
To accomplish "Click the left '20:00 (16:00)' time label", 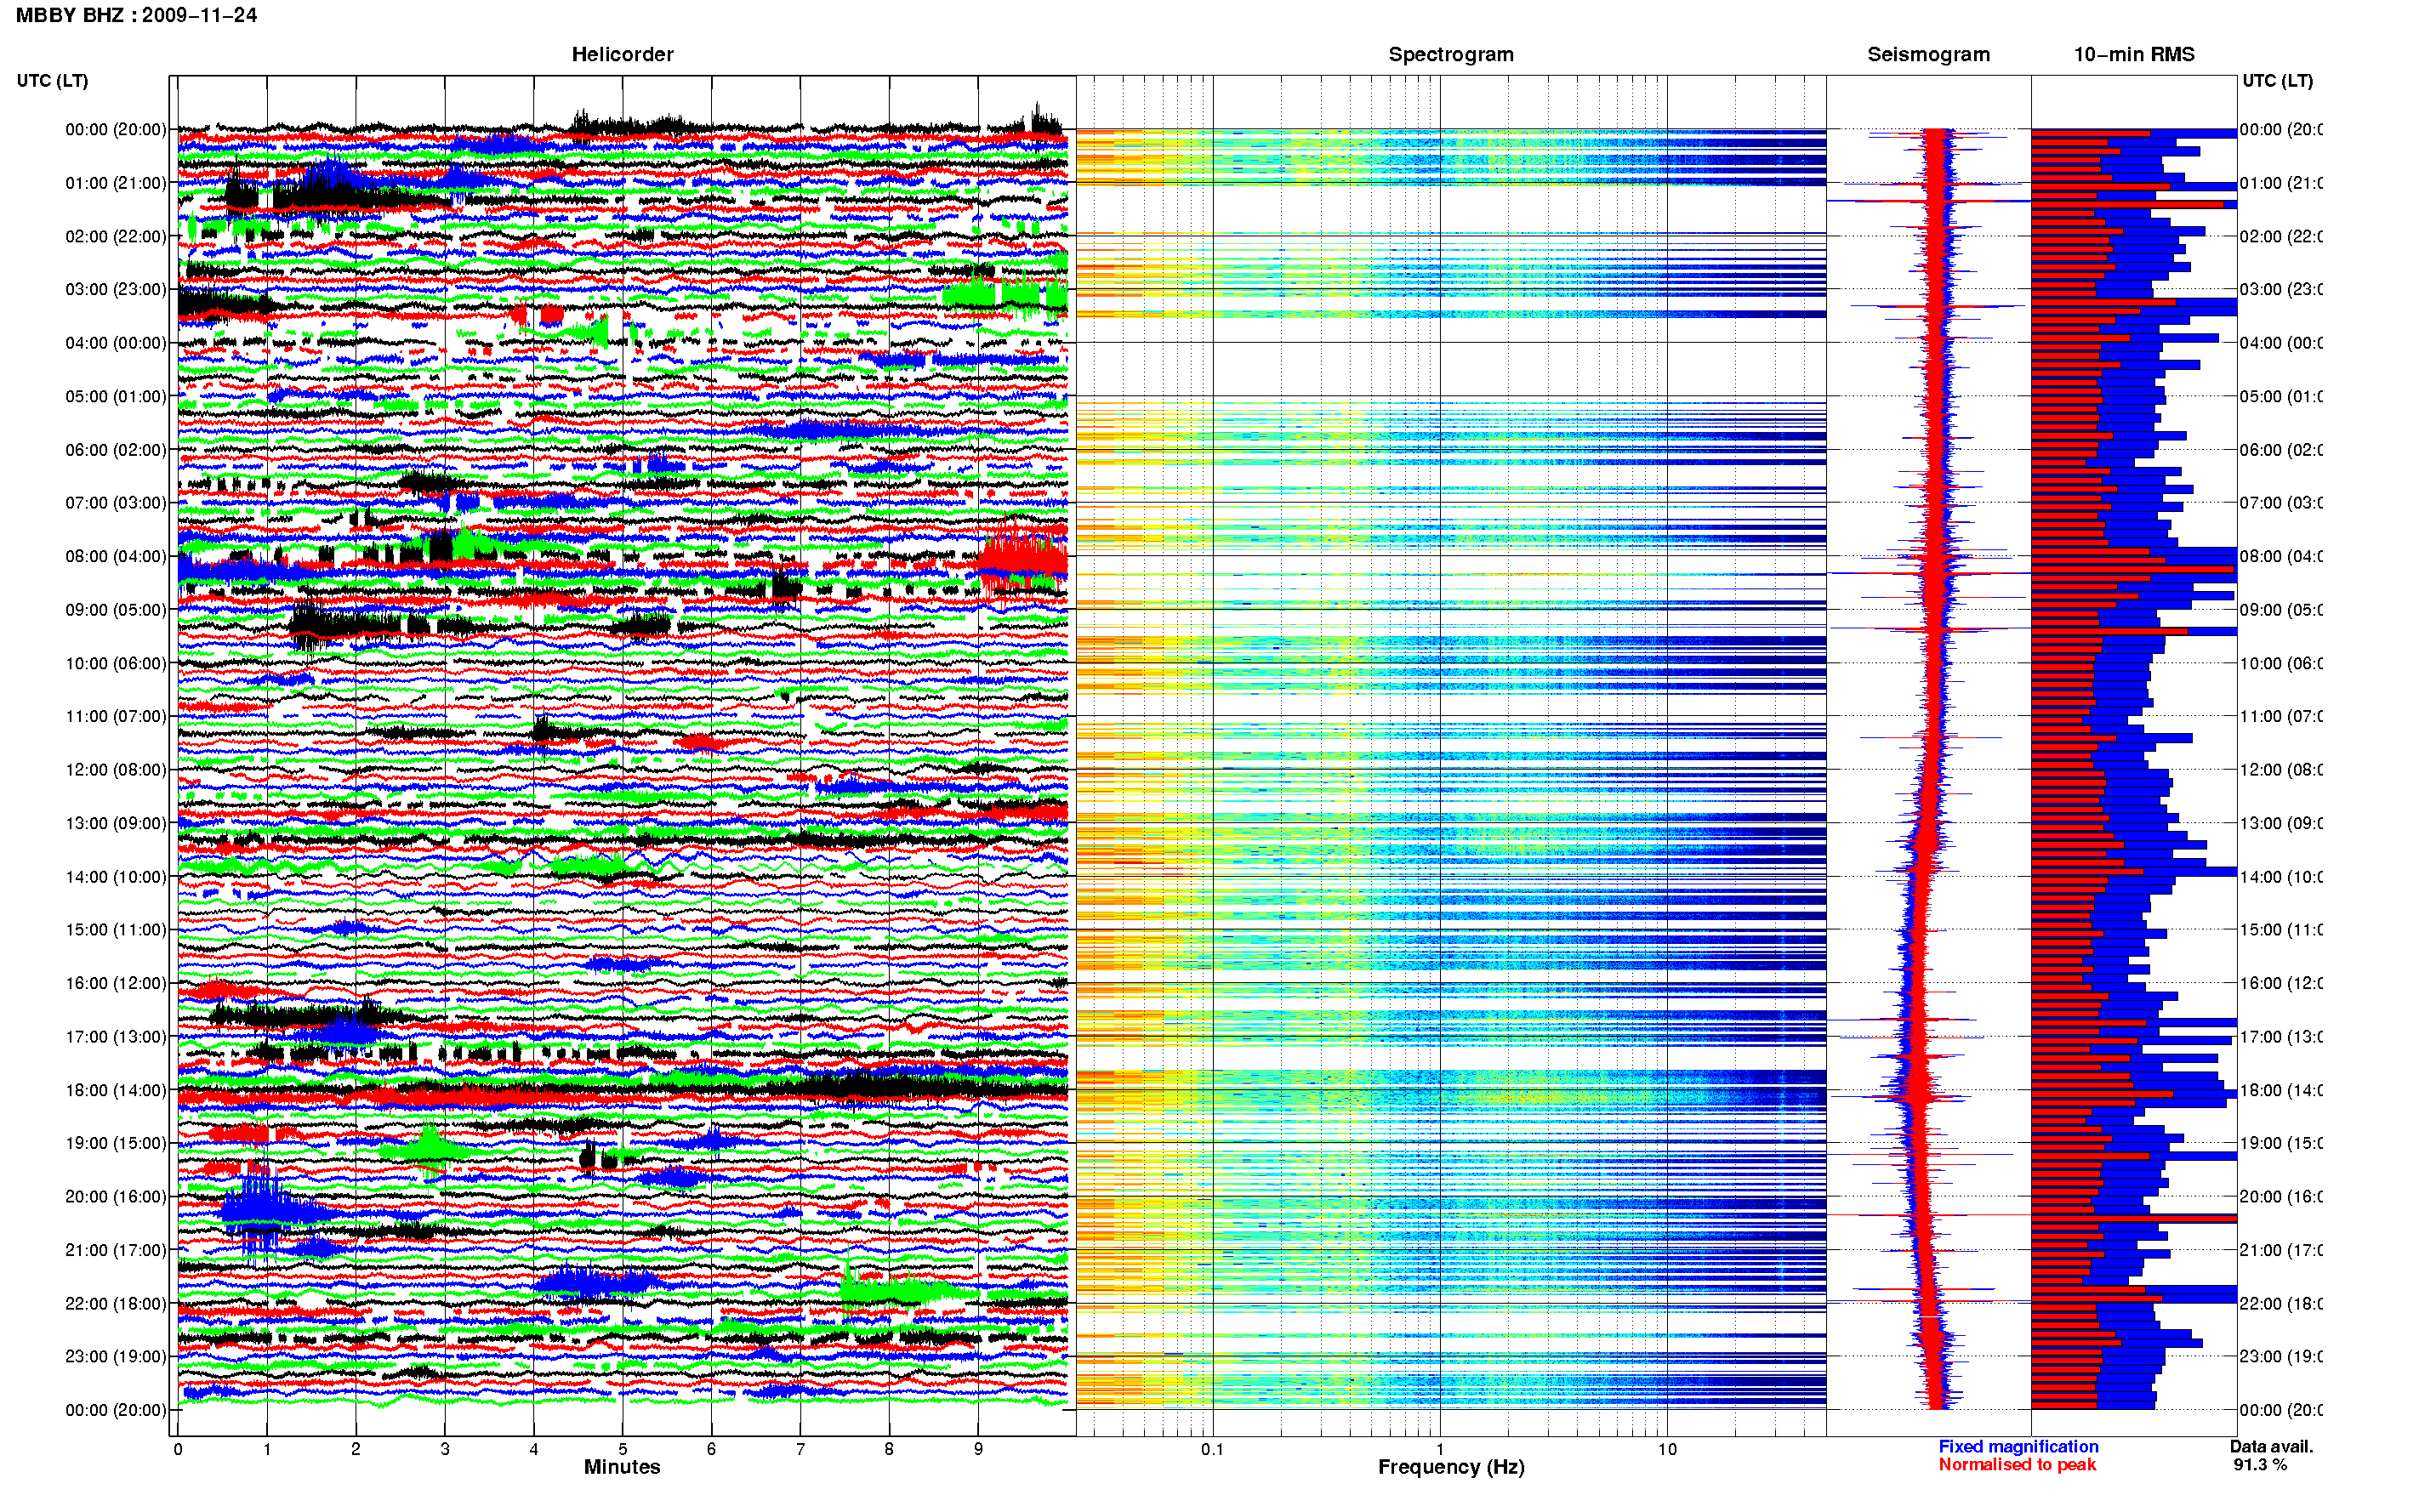I will click(116, 1197).
